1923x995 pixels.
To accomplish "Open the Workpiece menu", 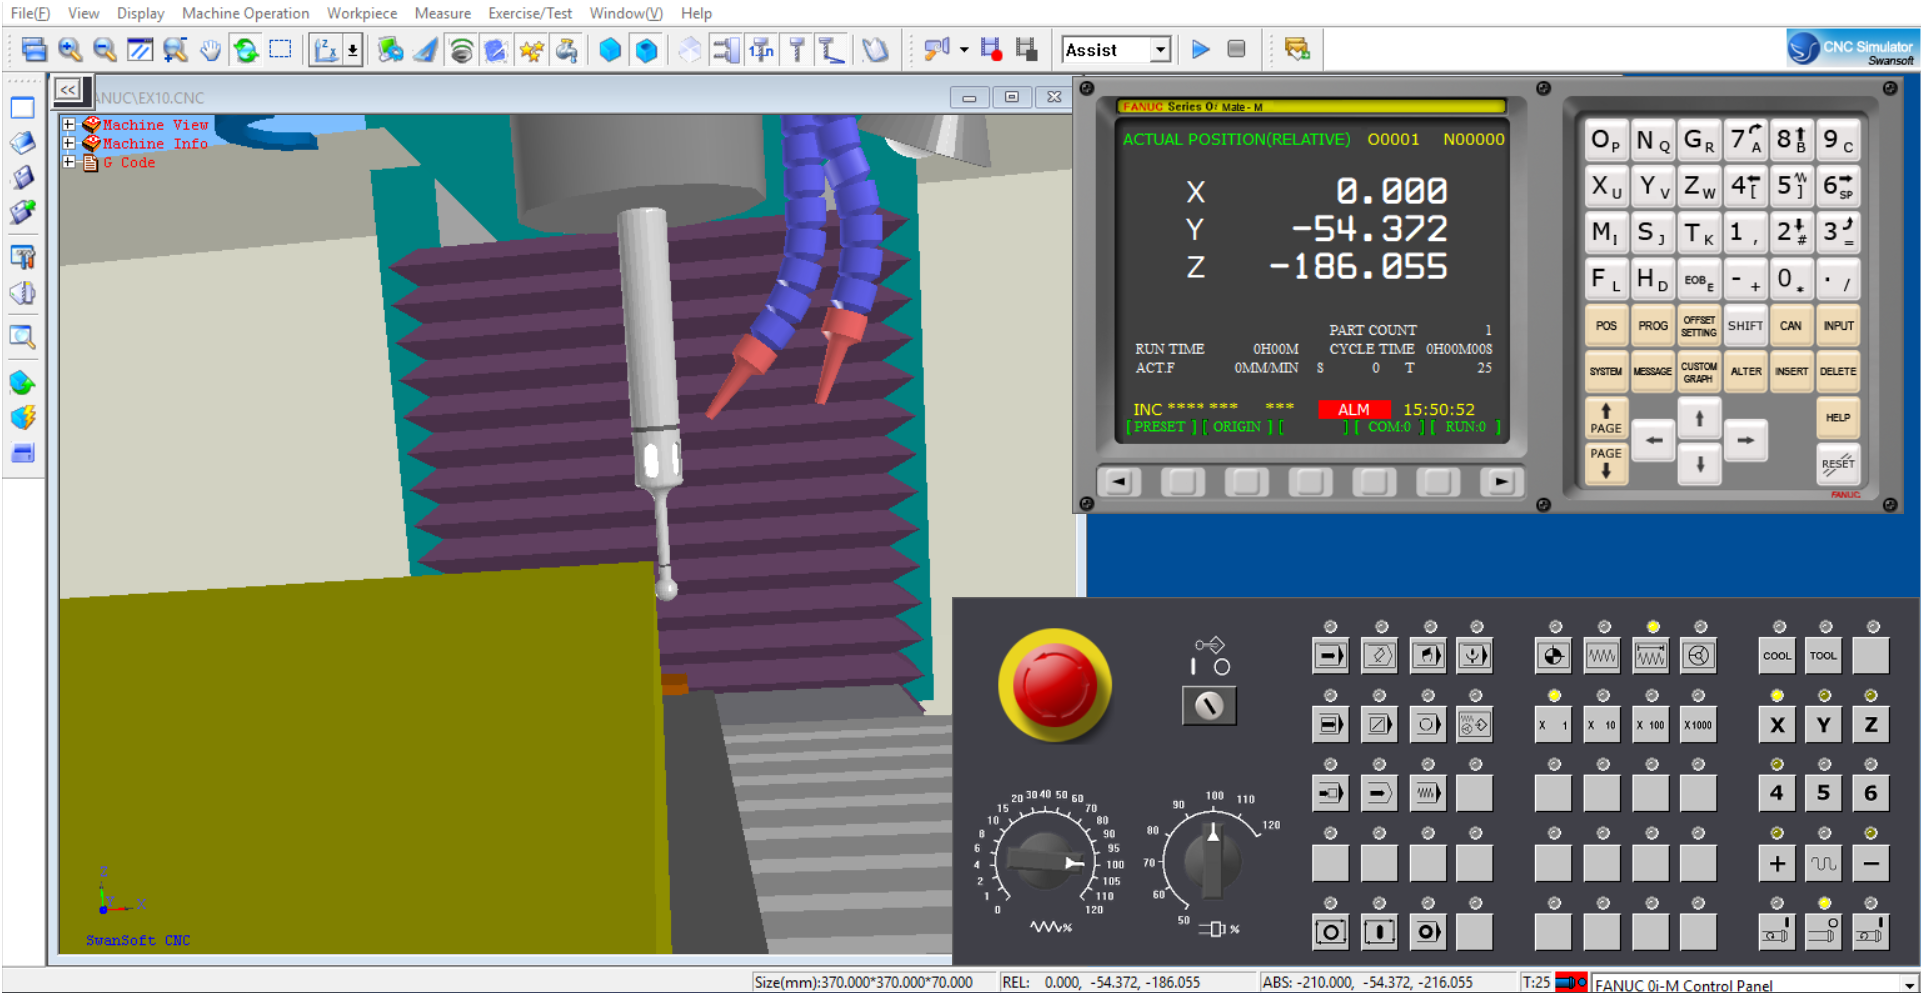I will 362,13.
